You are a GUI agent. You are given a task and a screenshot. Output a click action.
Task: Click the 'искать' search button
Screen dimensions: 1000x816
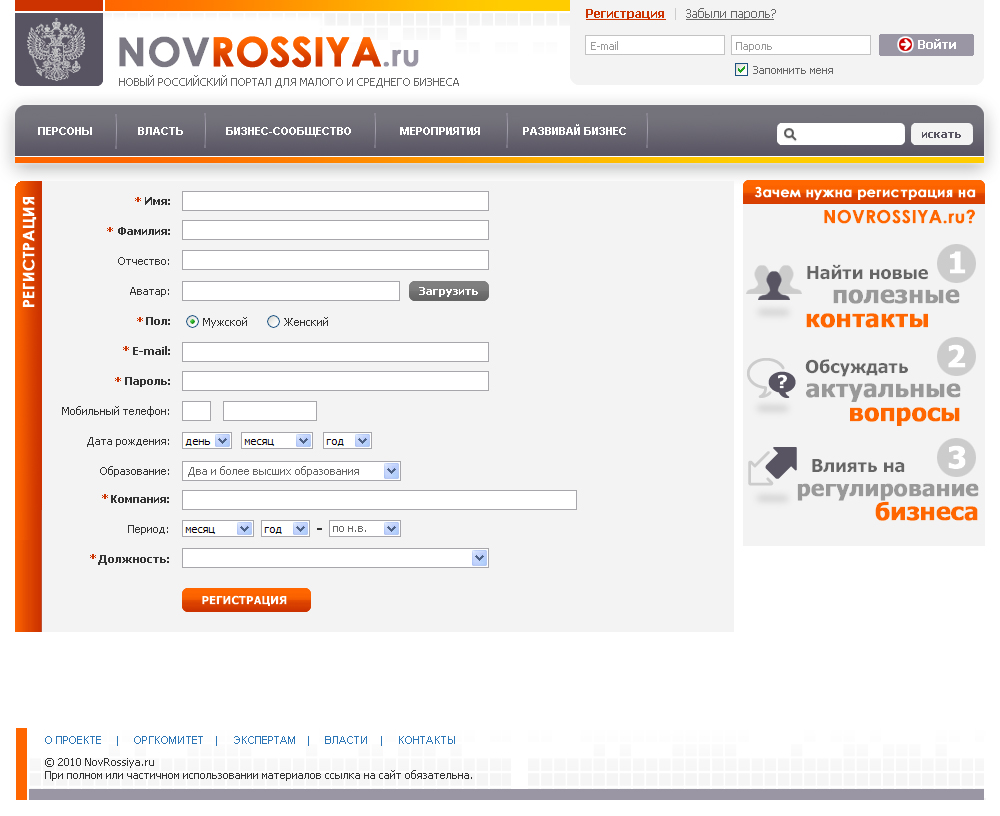(941, 134)
